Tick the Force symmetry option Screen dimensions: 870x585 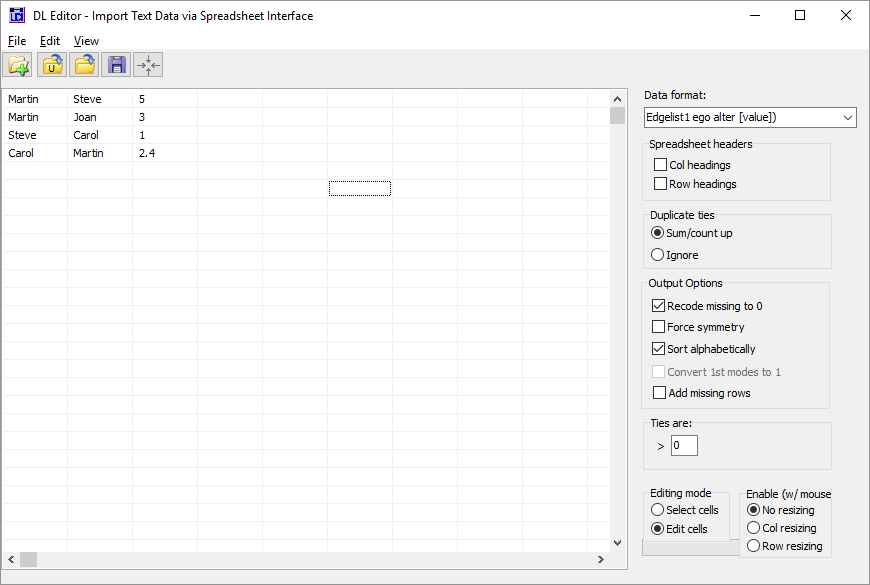point(659,327)
